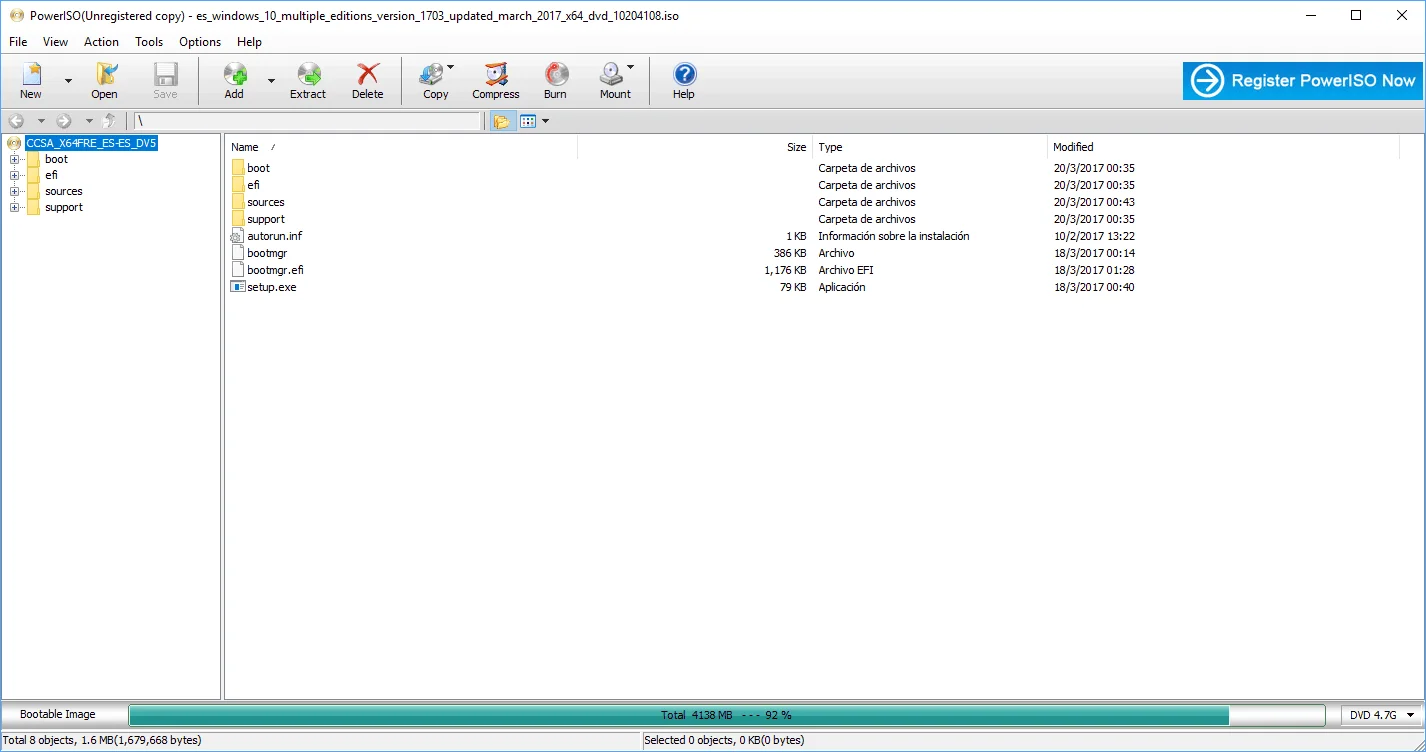Click the Bootable Image status label
Image resolution: width=1426 pixels, height=752 pixels.
tap(58, 714)
